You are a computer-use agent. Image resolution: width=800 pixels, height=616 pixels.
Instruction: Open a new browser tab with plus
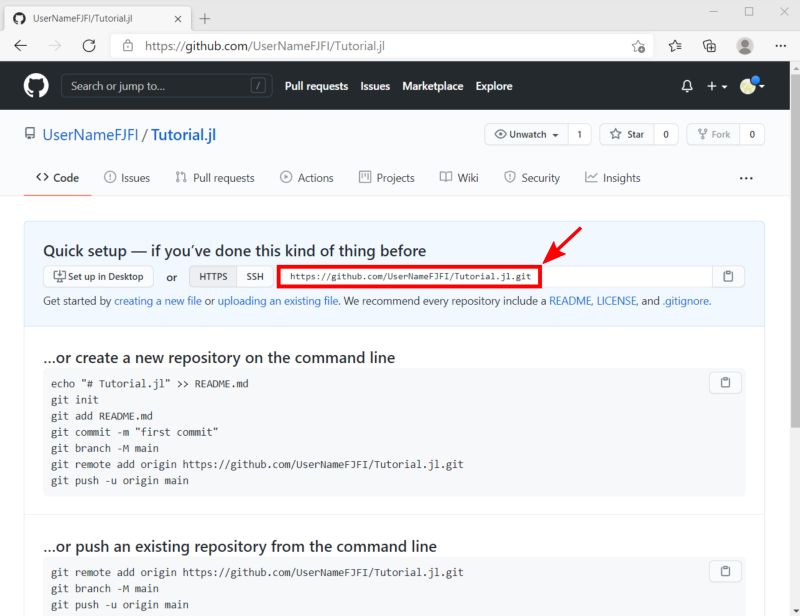(x=205, y=19)
